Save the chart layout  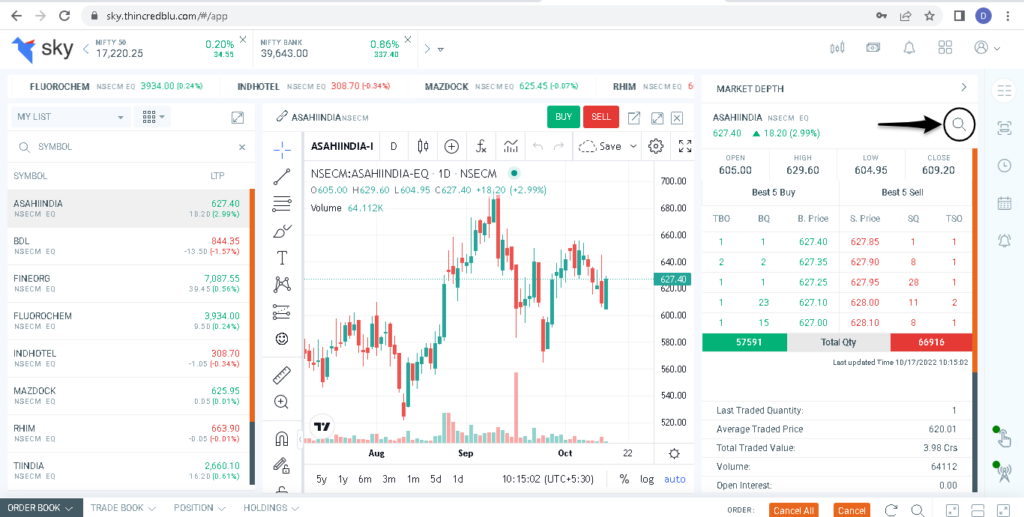pos(601,146)
